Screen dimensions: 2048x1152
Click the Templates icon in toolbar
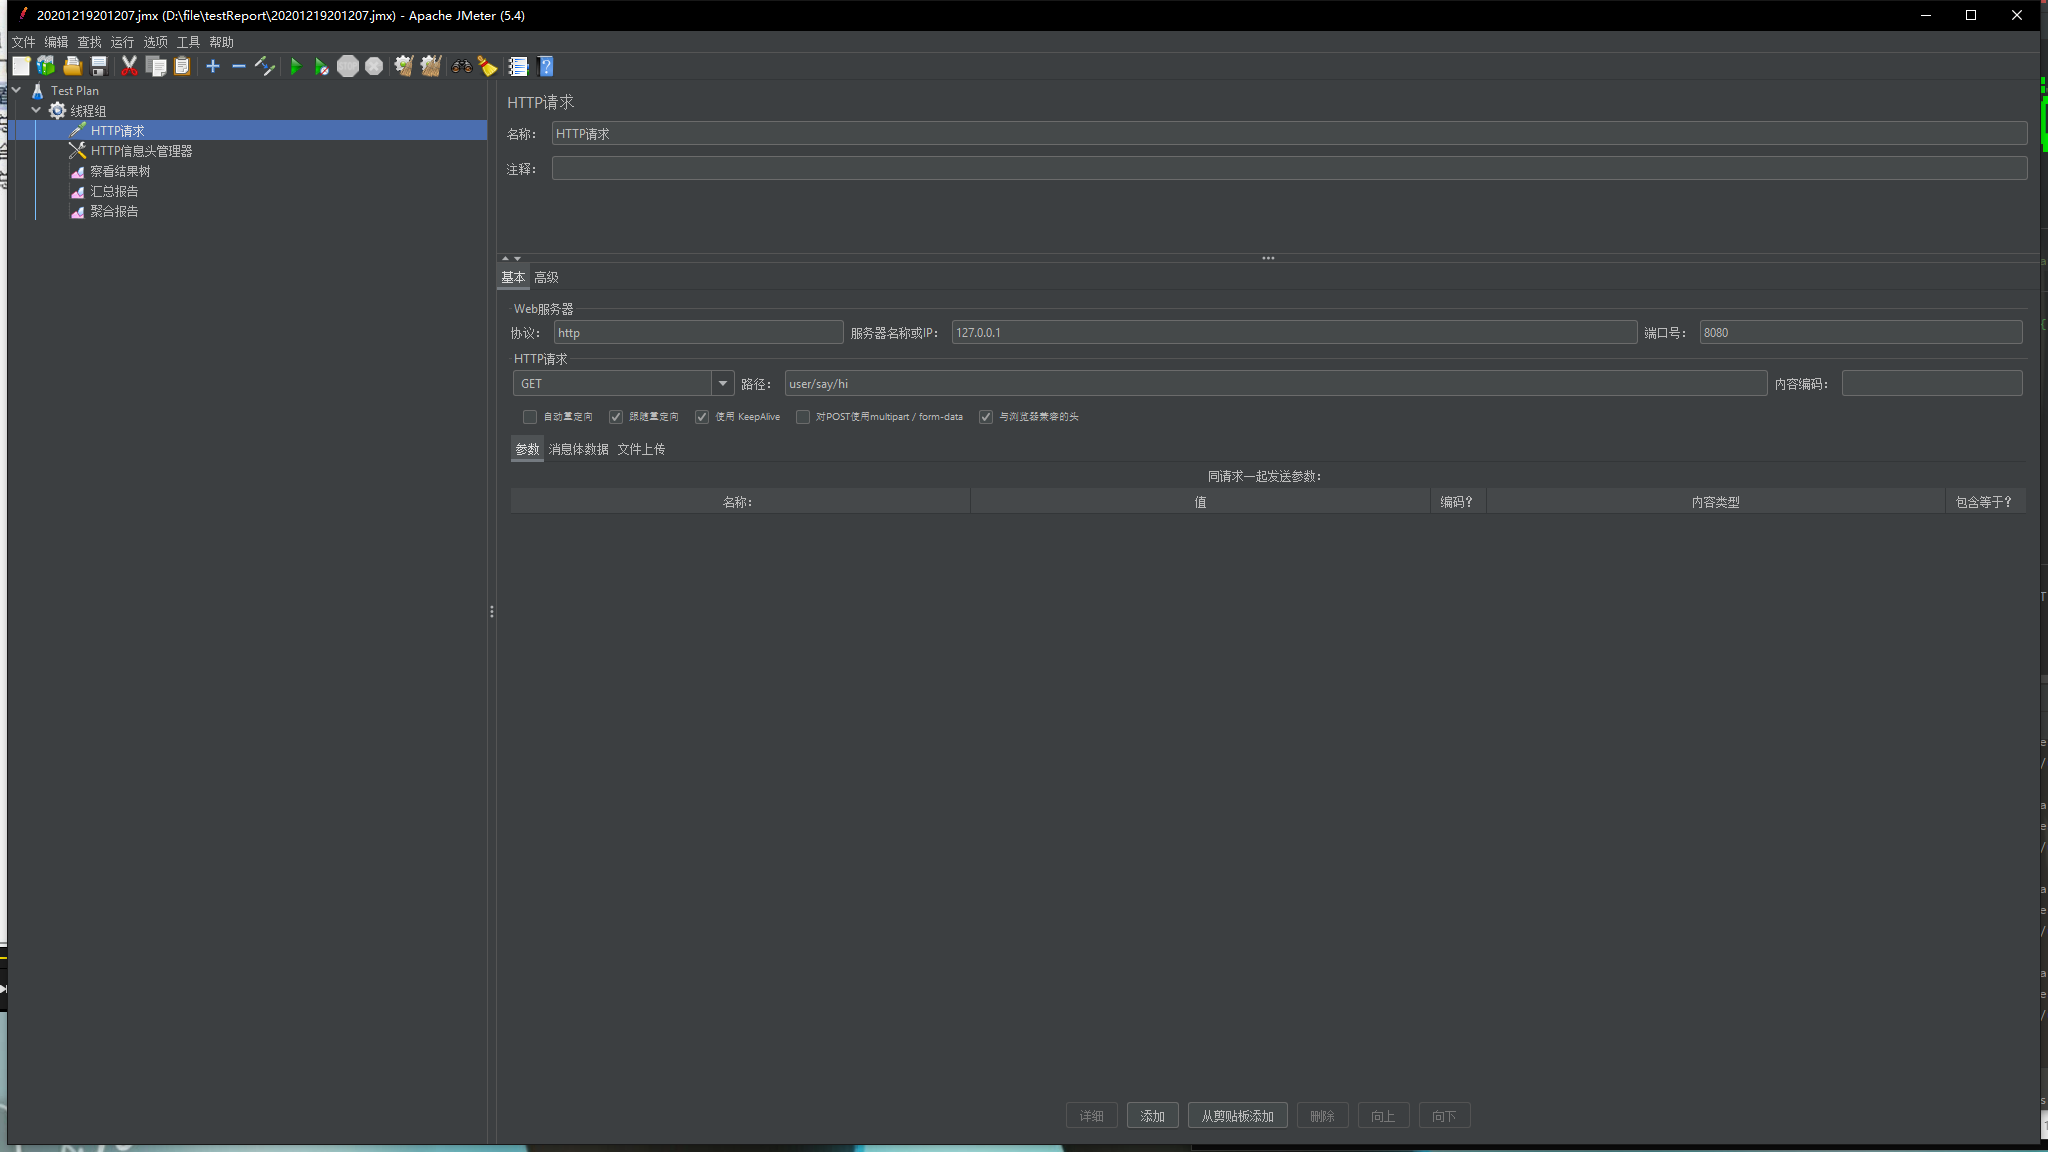point(46,67)
